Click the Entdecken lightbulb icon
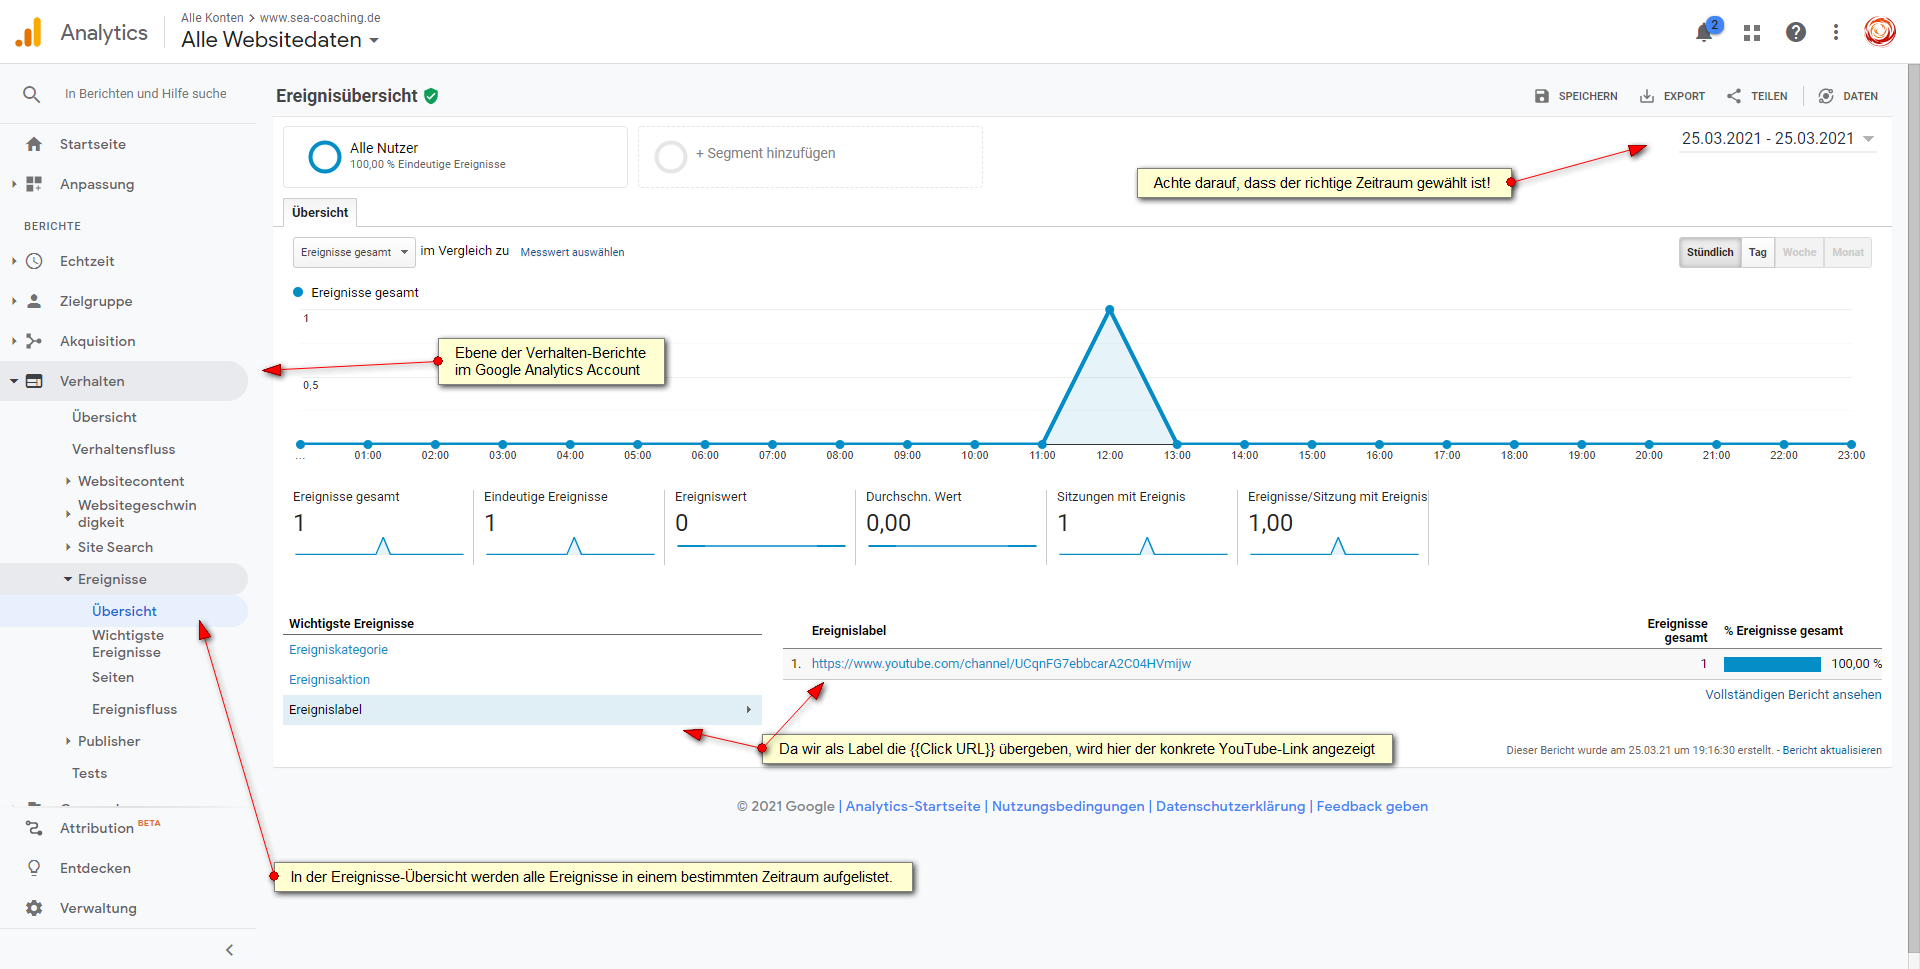Screen dimensions: 1920x969 pyautogui.click(x=34, y=868)
